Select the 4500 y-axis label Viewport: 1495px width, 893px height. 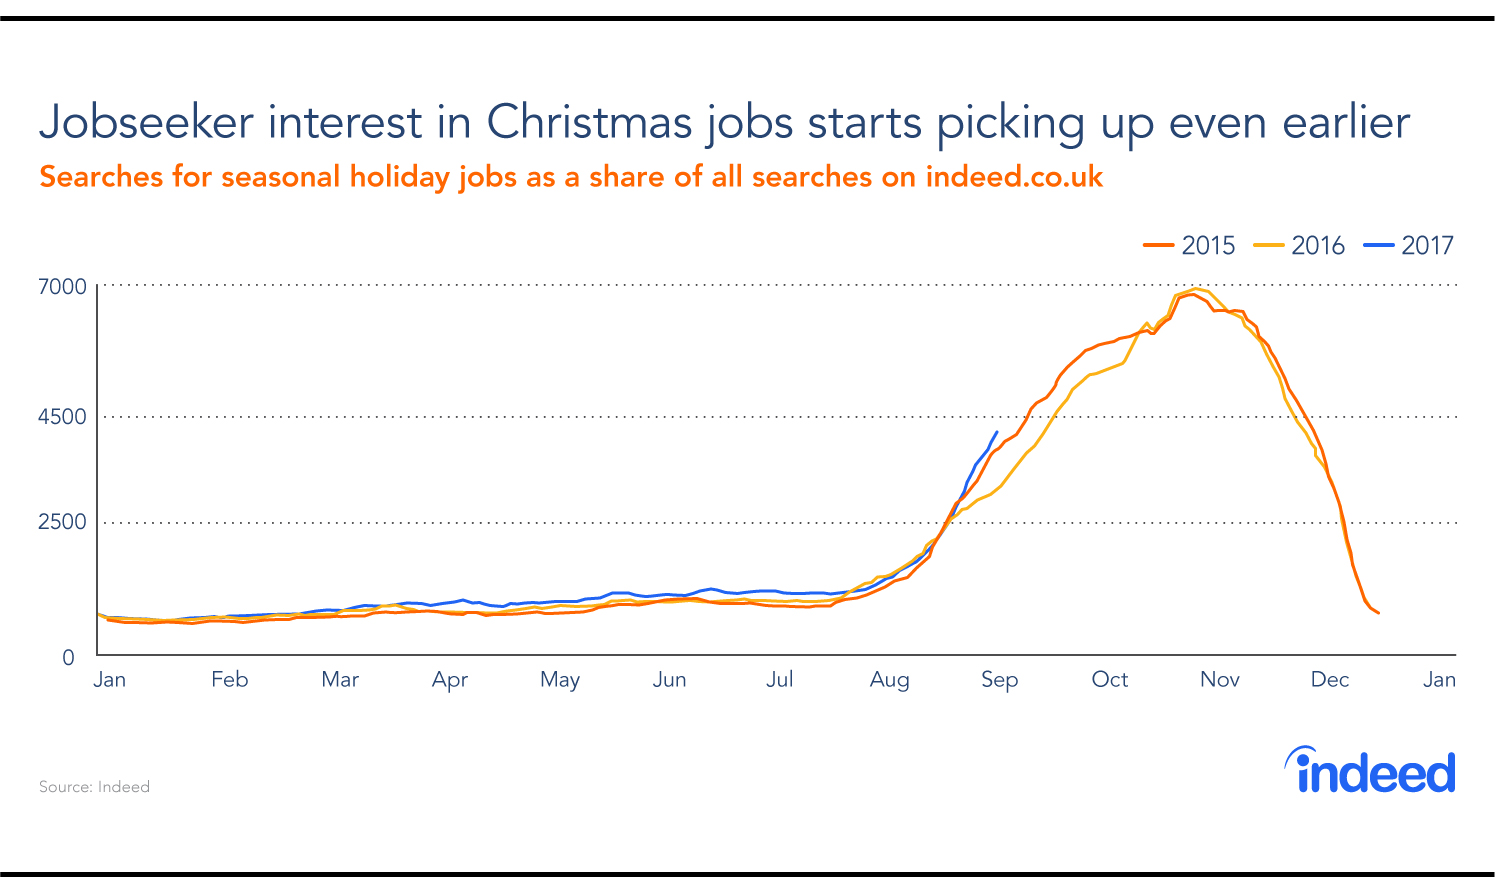[x=62, y=416]
